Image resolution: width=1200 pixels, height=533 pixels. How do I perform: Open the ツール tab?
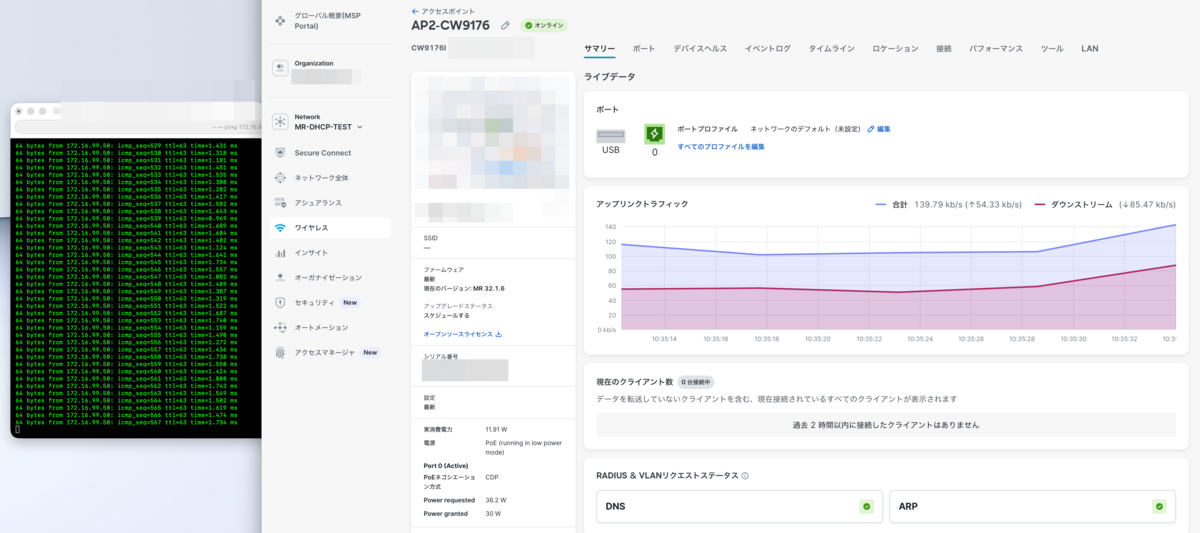1052,48
